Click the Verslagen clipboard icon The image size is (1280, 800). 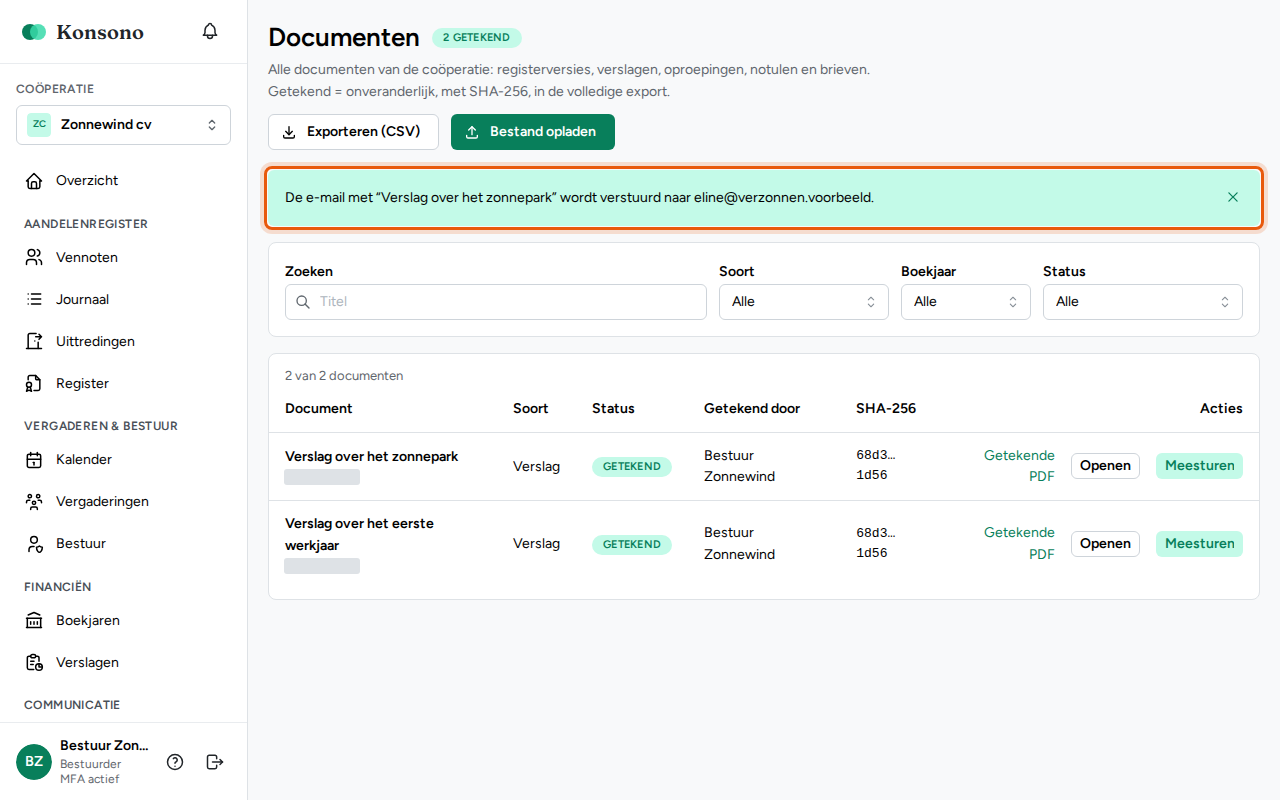coord(35,663)
